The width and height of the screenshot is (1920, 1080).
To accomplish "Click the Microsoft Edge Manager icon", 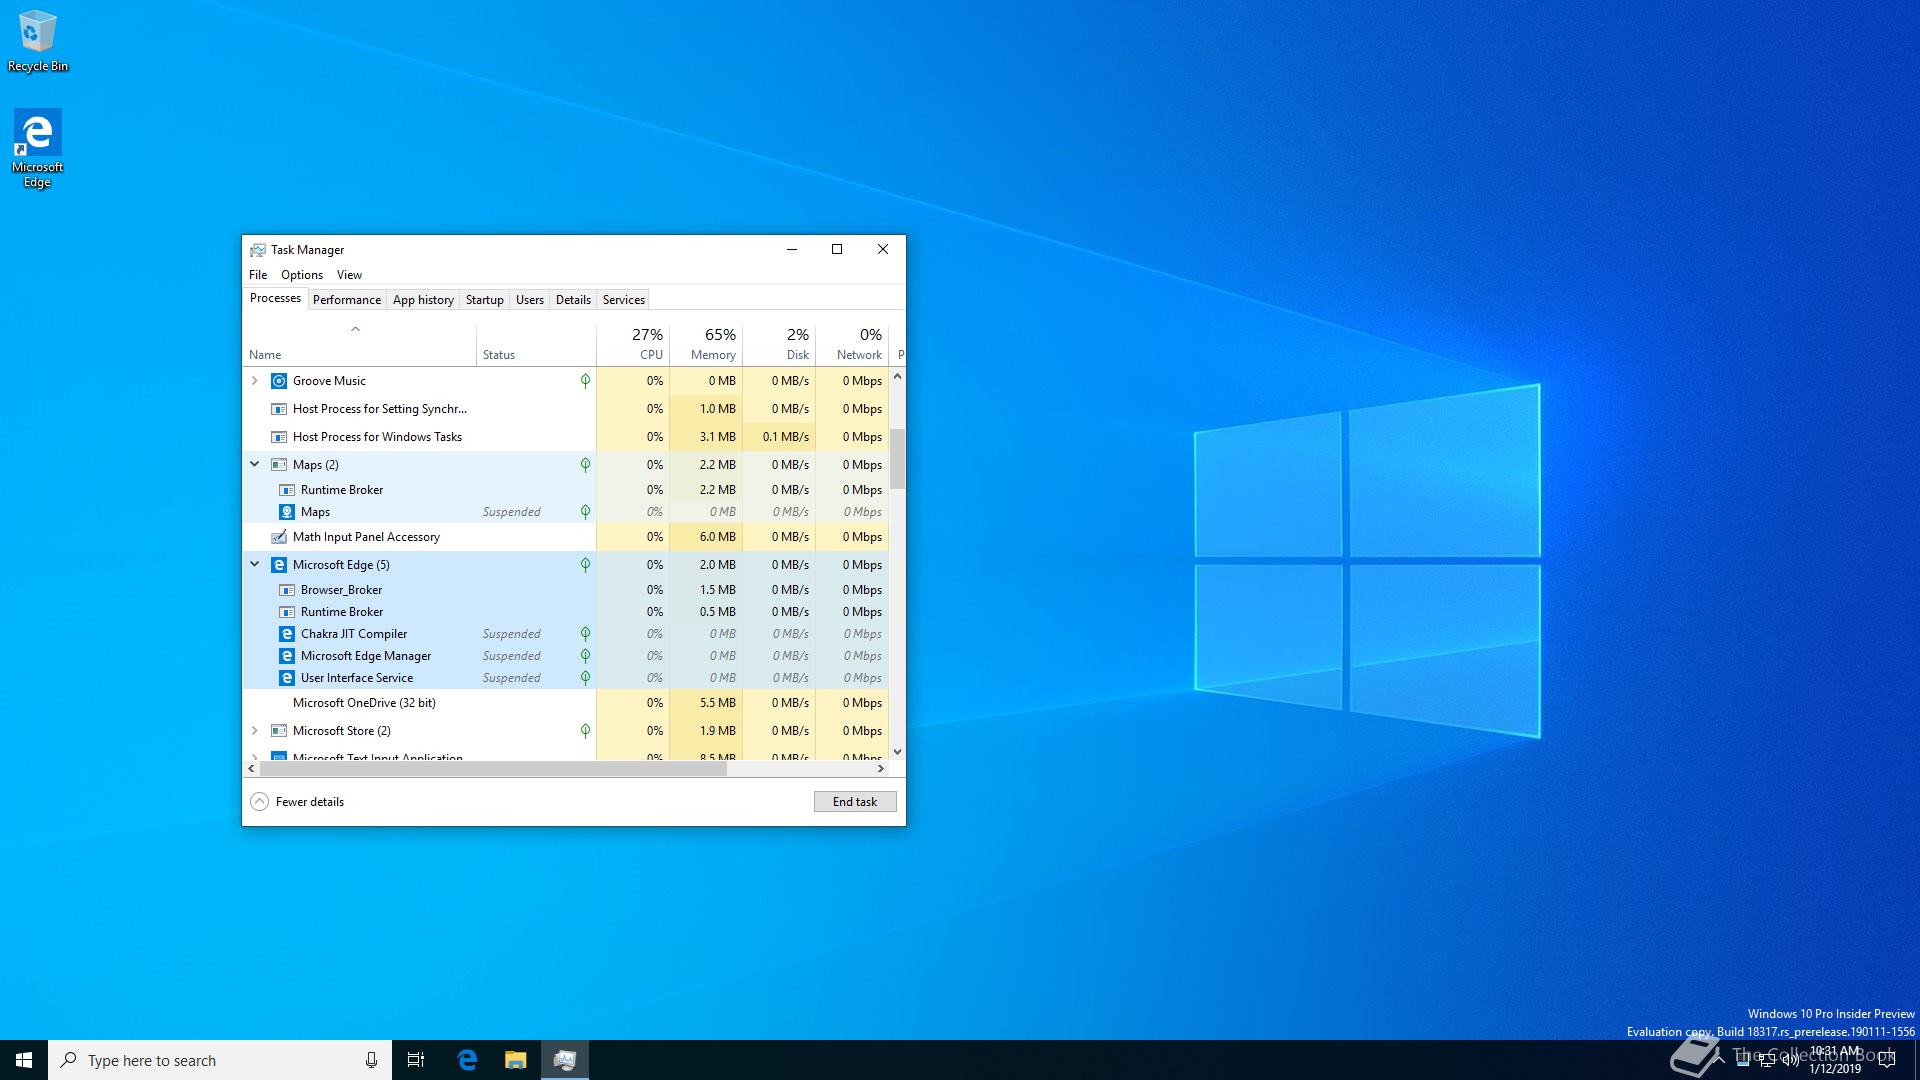I will pos(287,656).
